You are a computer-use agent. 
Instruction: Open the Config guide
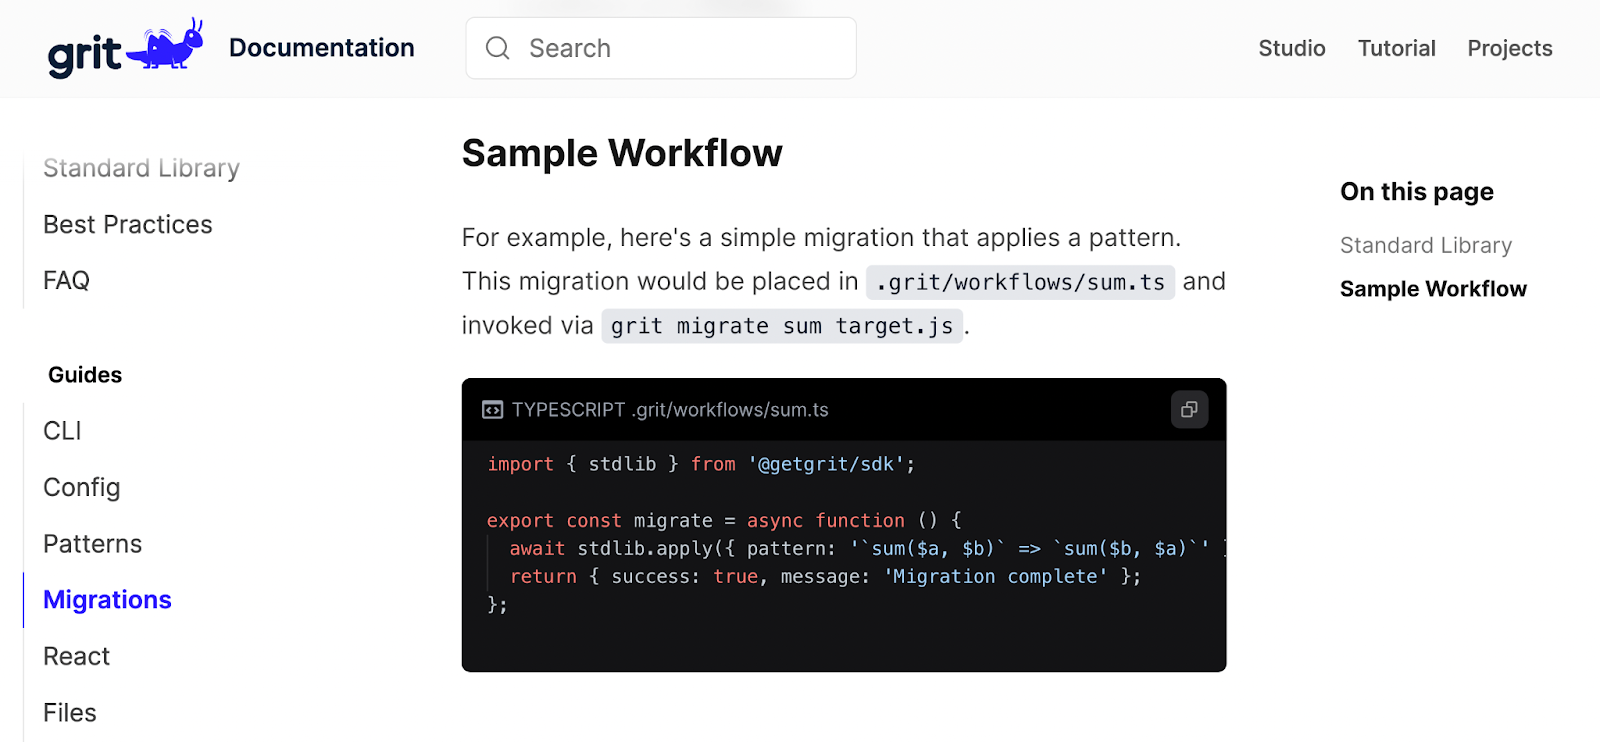click(82, 487)
